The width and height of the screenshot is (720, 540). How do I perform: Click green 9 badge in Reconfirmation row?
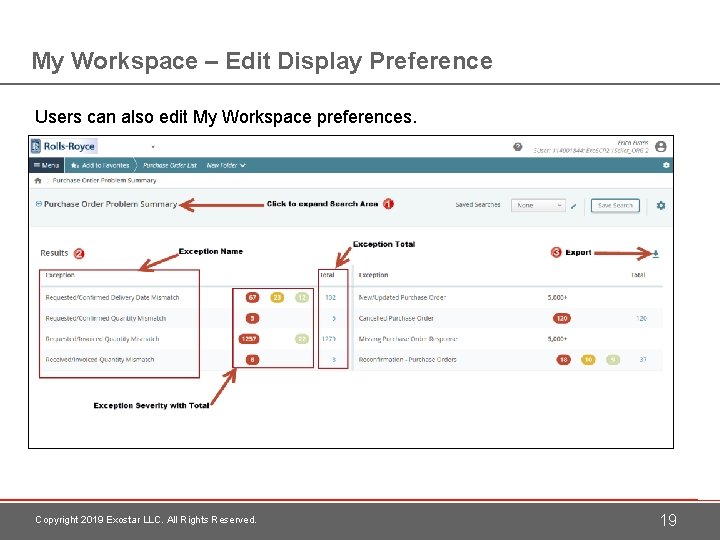(613, 360)
